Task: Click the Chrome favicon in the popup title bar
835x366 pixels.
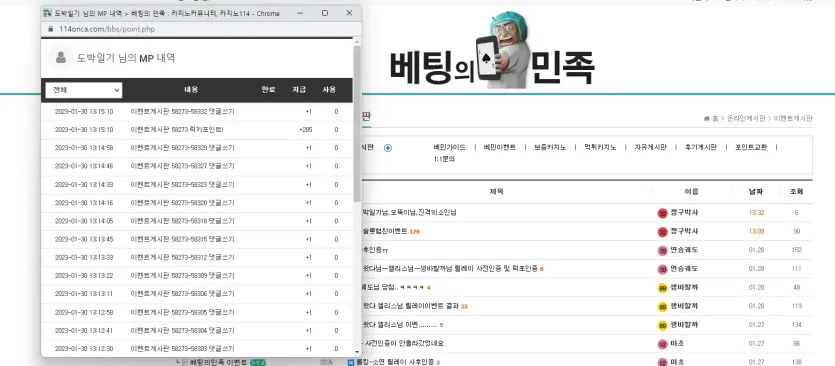Action: 47,13
